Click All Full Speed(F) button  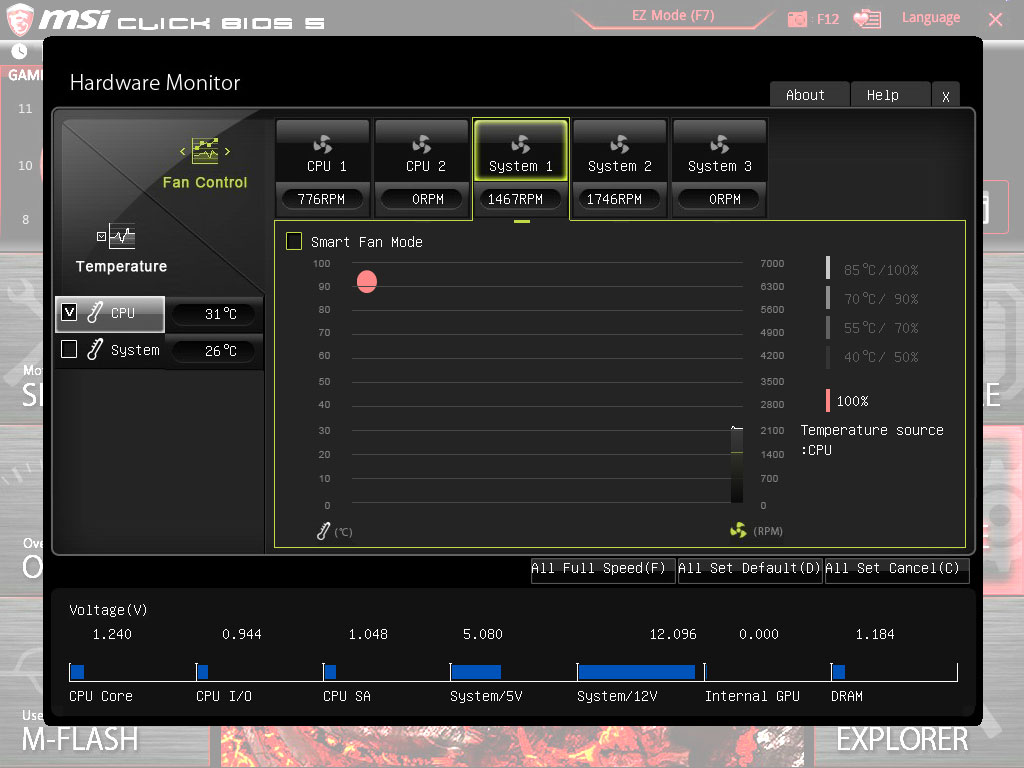(602, 569)
